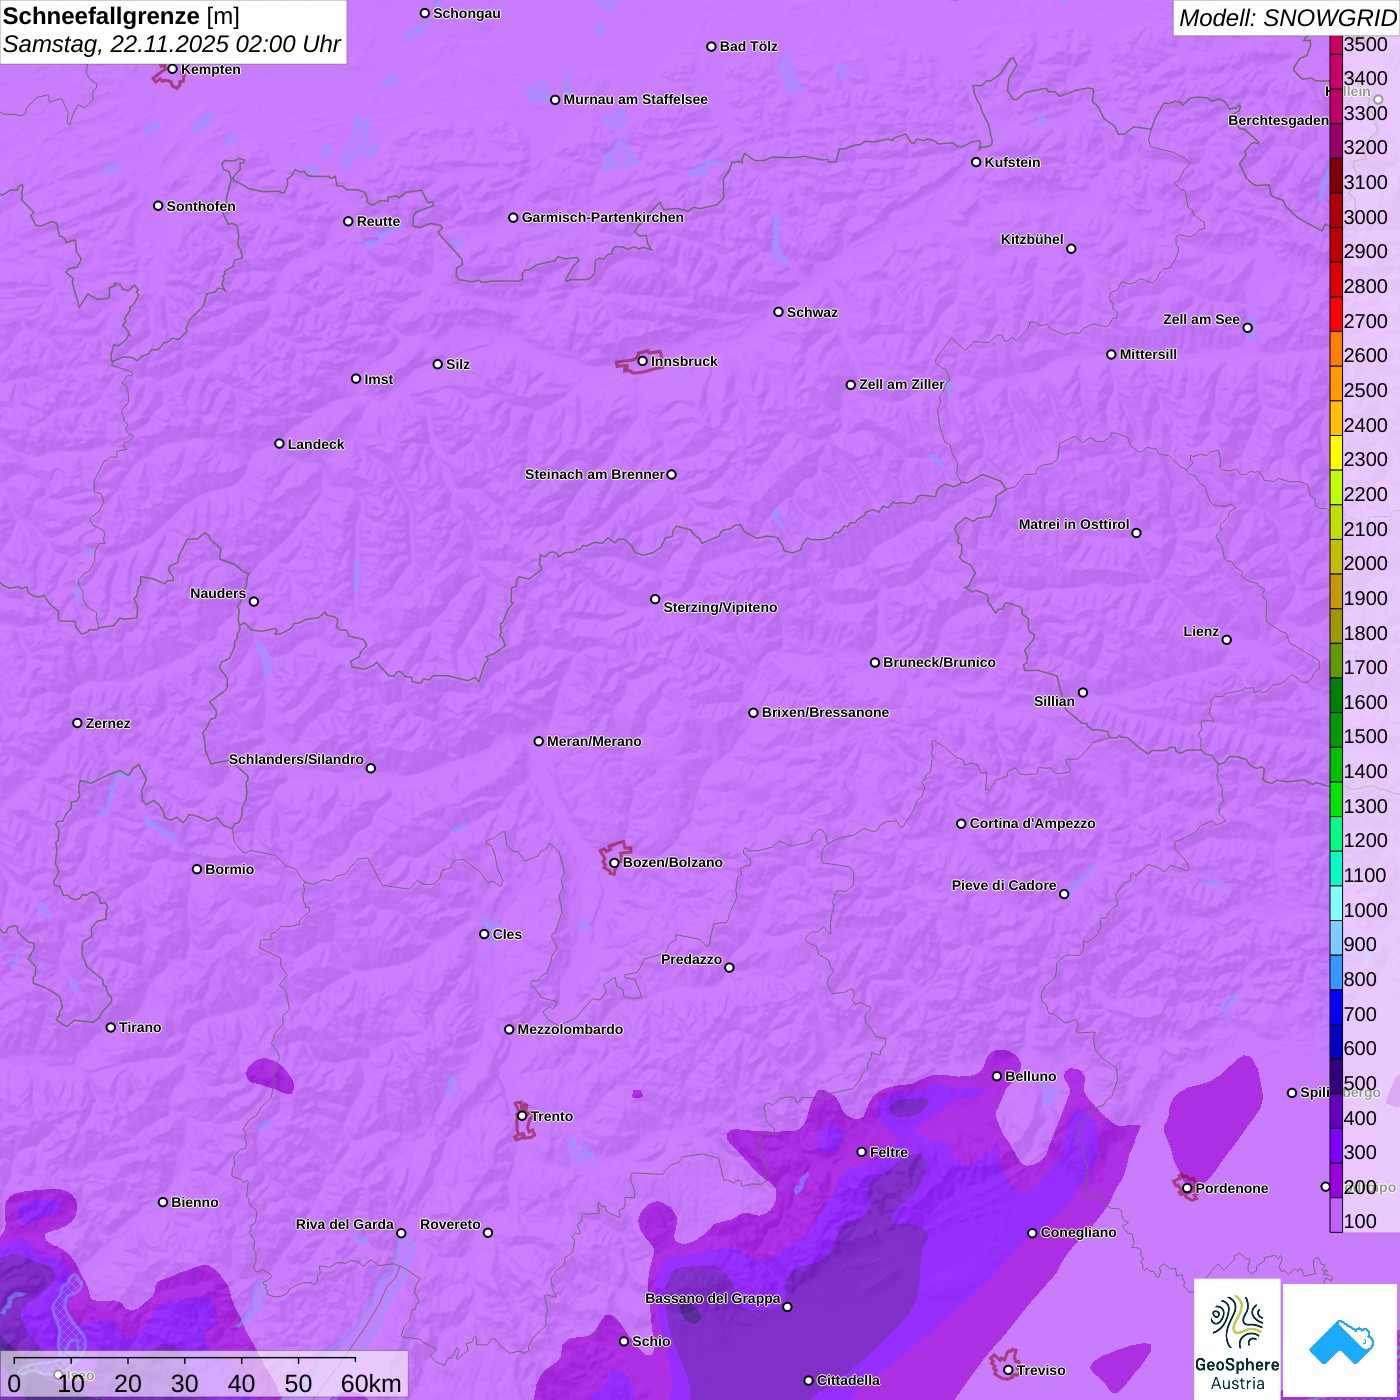Click the 'Zell am Ziller' label

(x=902, y=384)
